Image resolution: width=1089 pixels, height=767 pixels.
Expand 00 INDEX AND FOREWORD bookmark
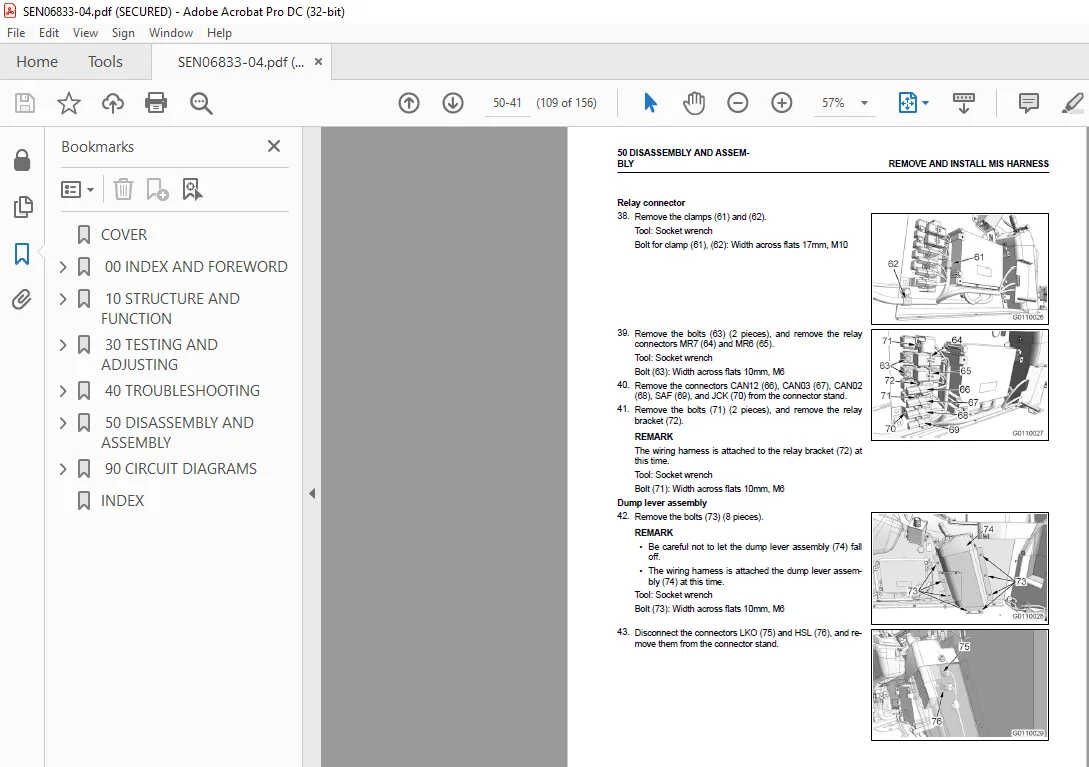coord(63,267)
